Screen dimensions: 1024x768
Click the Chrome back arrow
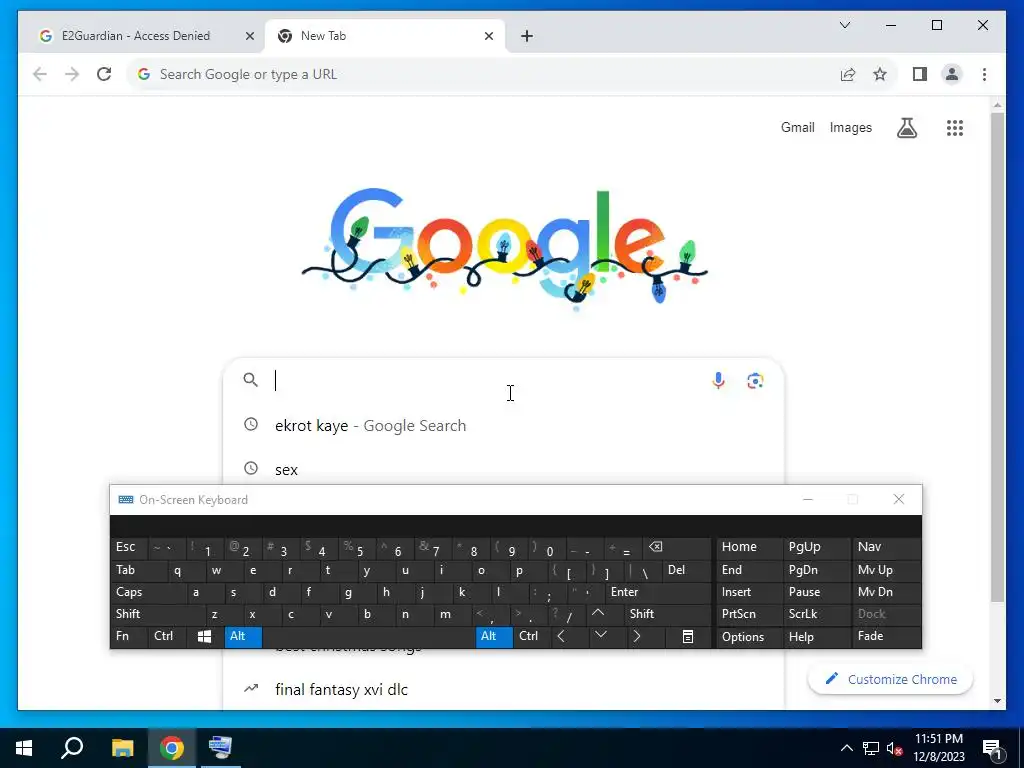pos(40,74)
